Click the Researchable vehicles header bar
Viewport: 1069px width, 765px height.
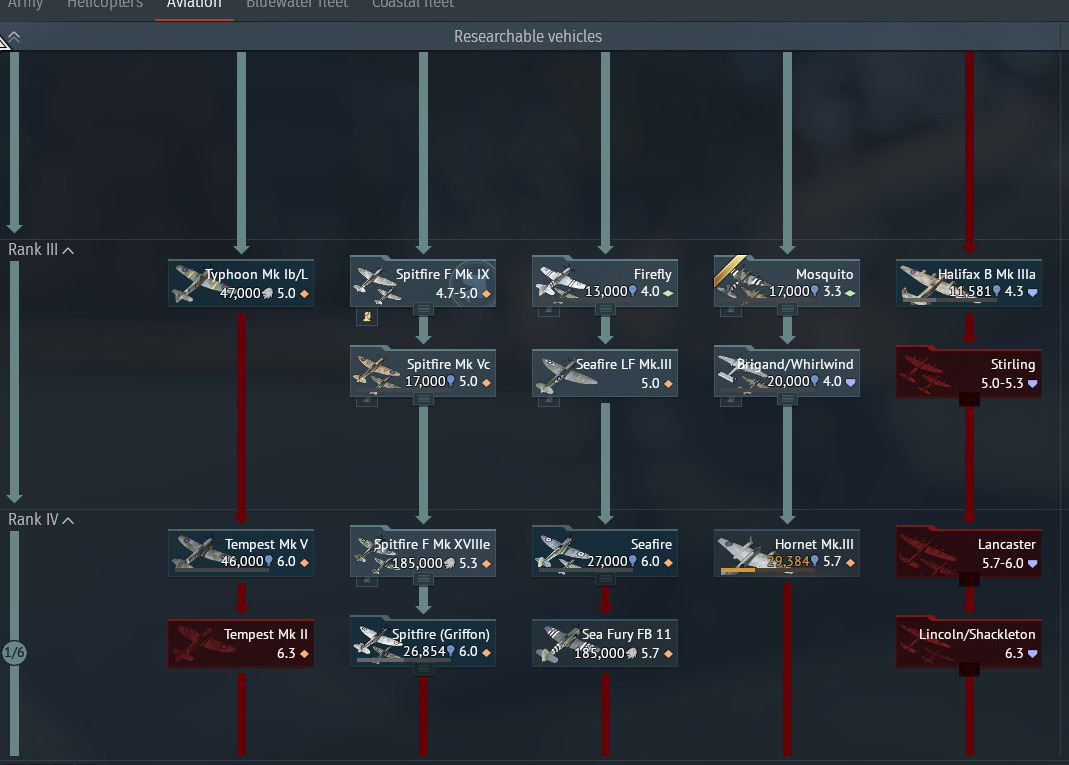[x=530, y=36]
